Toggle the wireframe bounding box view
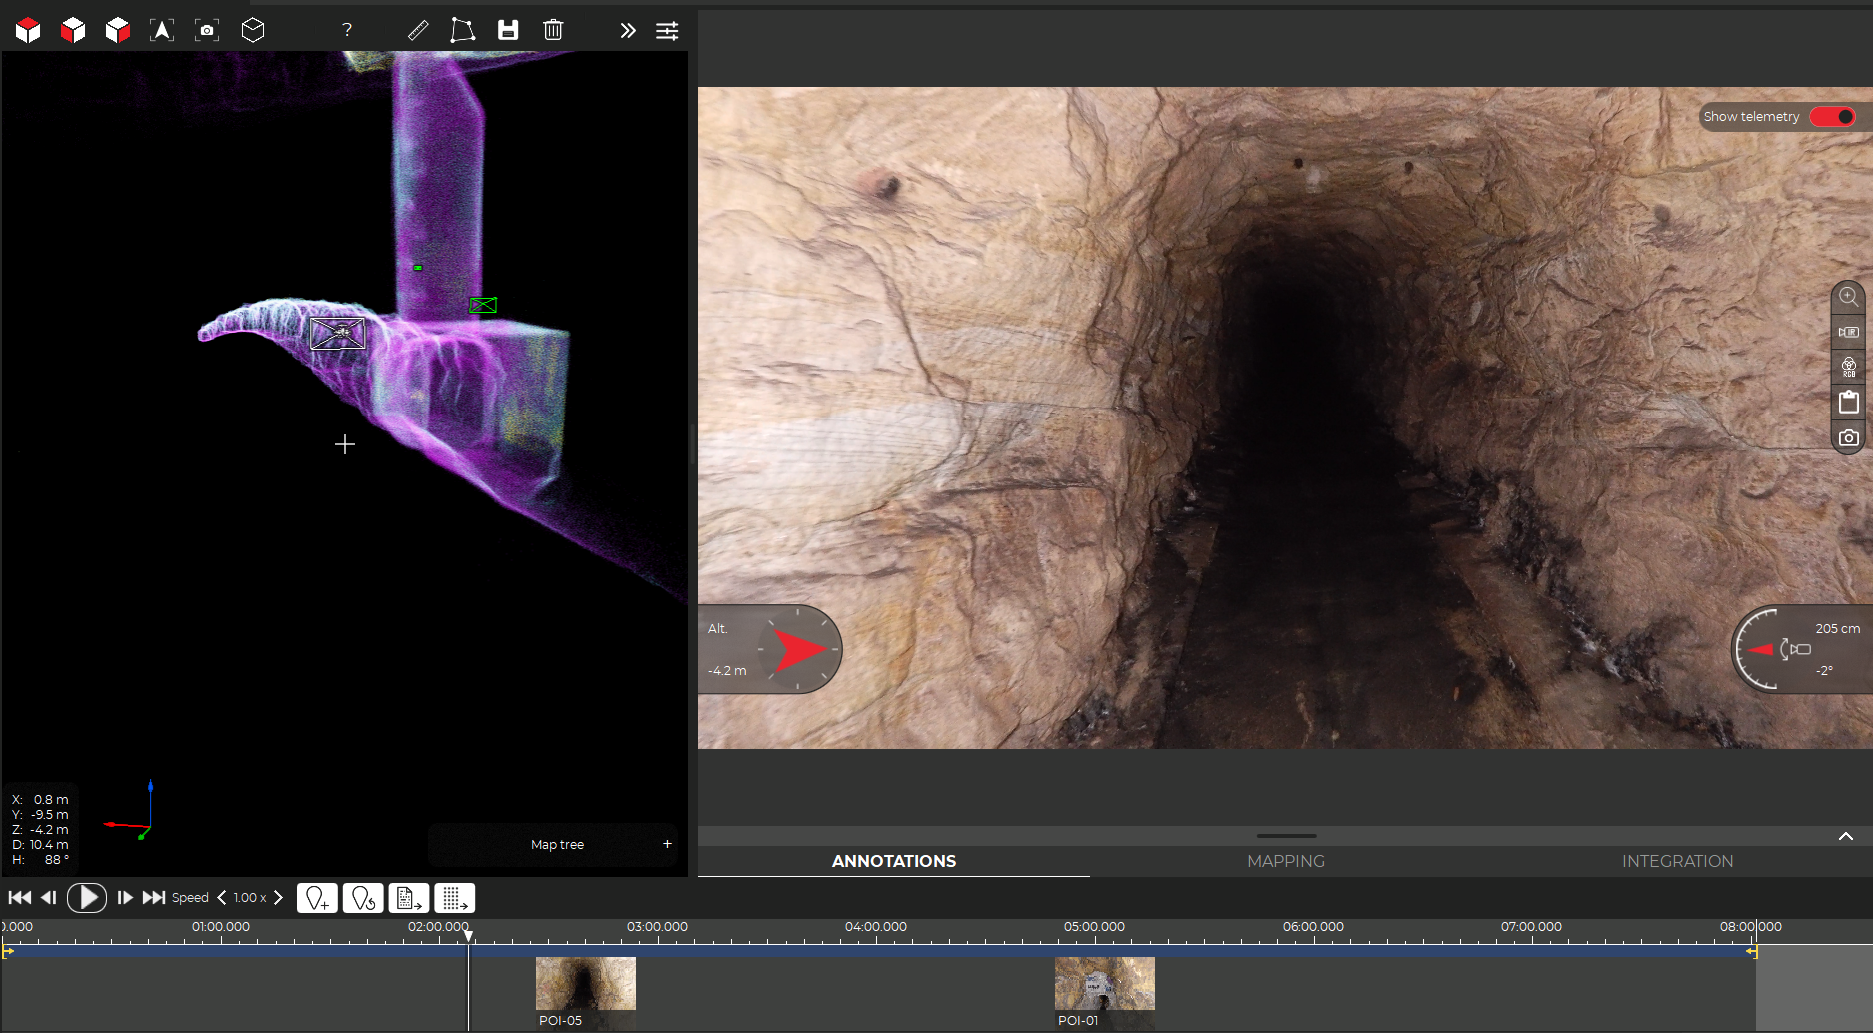Screen dimensions: 1873x1033 pyautogui.click(x=253, y=30)
